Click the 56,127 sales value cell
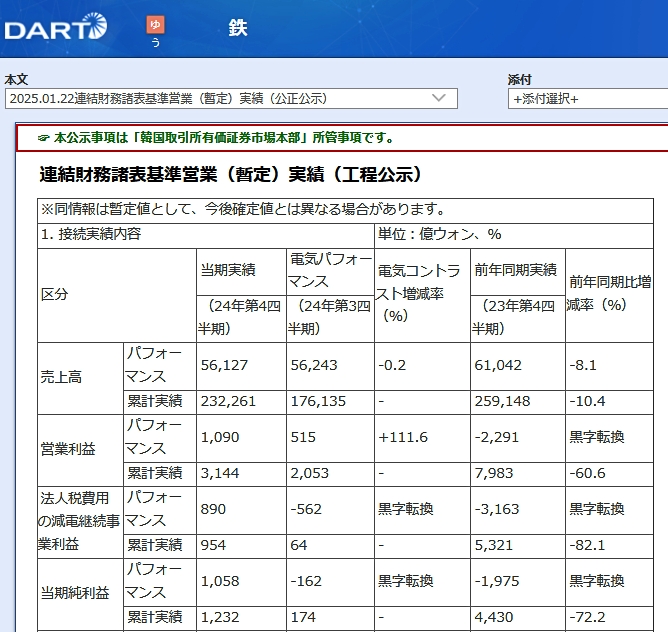 [222, 366]
